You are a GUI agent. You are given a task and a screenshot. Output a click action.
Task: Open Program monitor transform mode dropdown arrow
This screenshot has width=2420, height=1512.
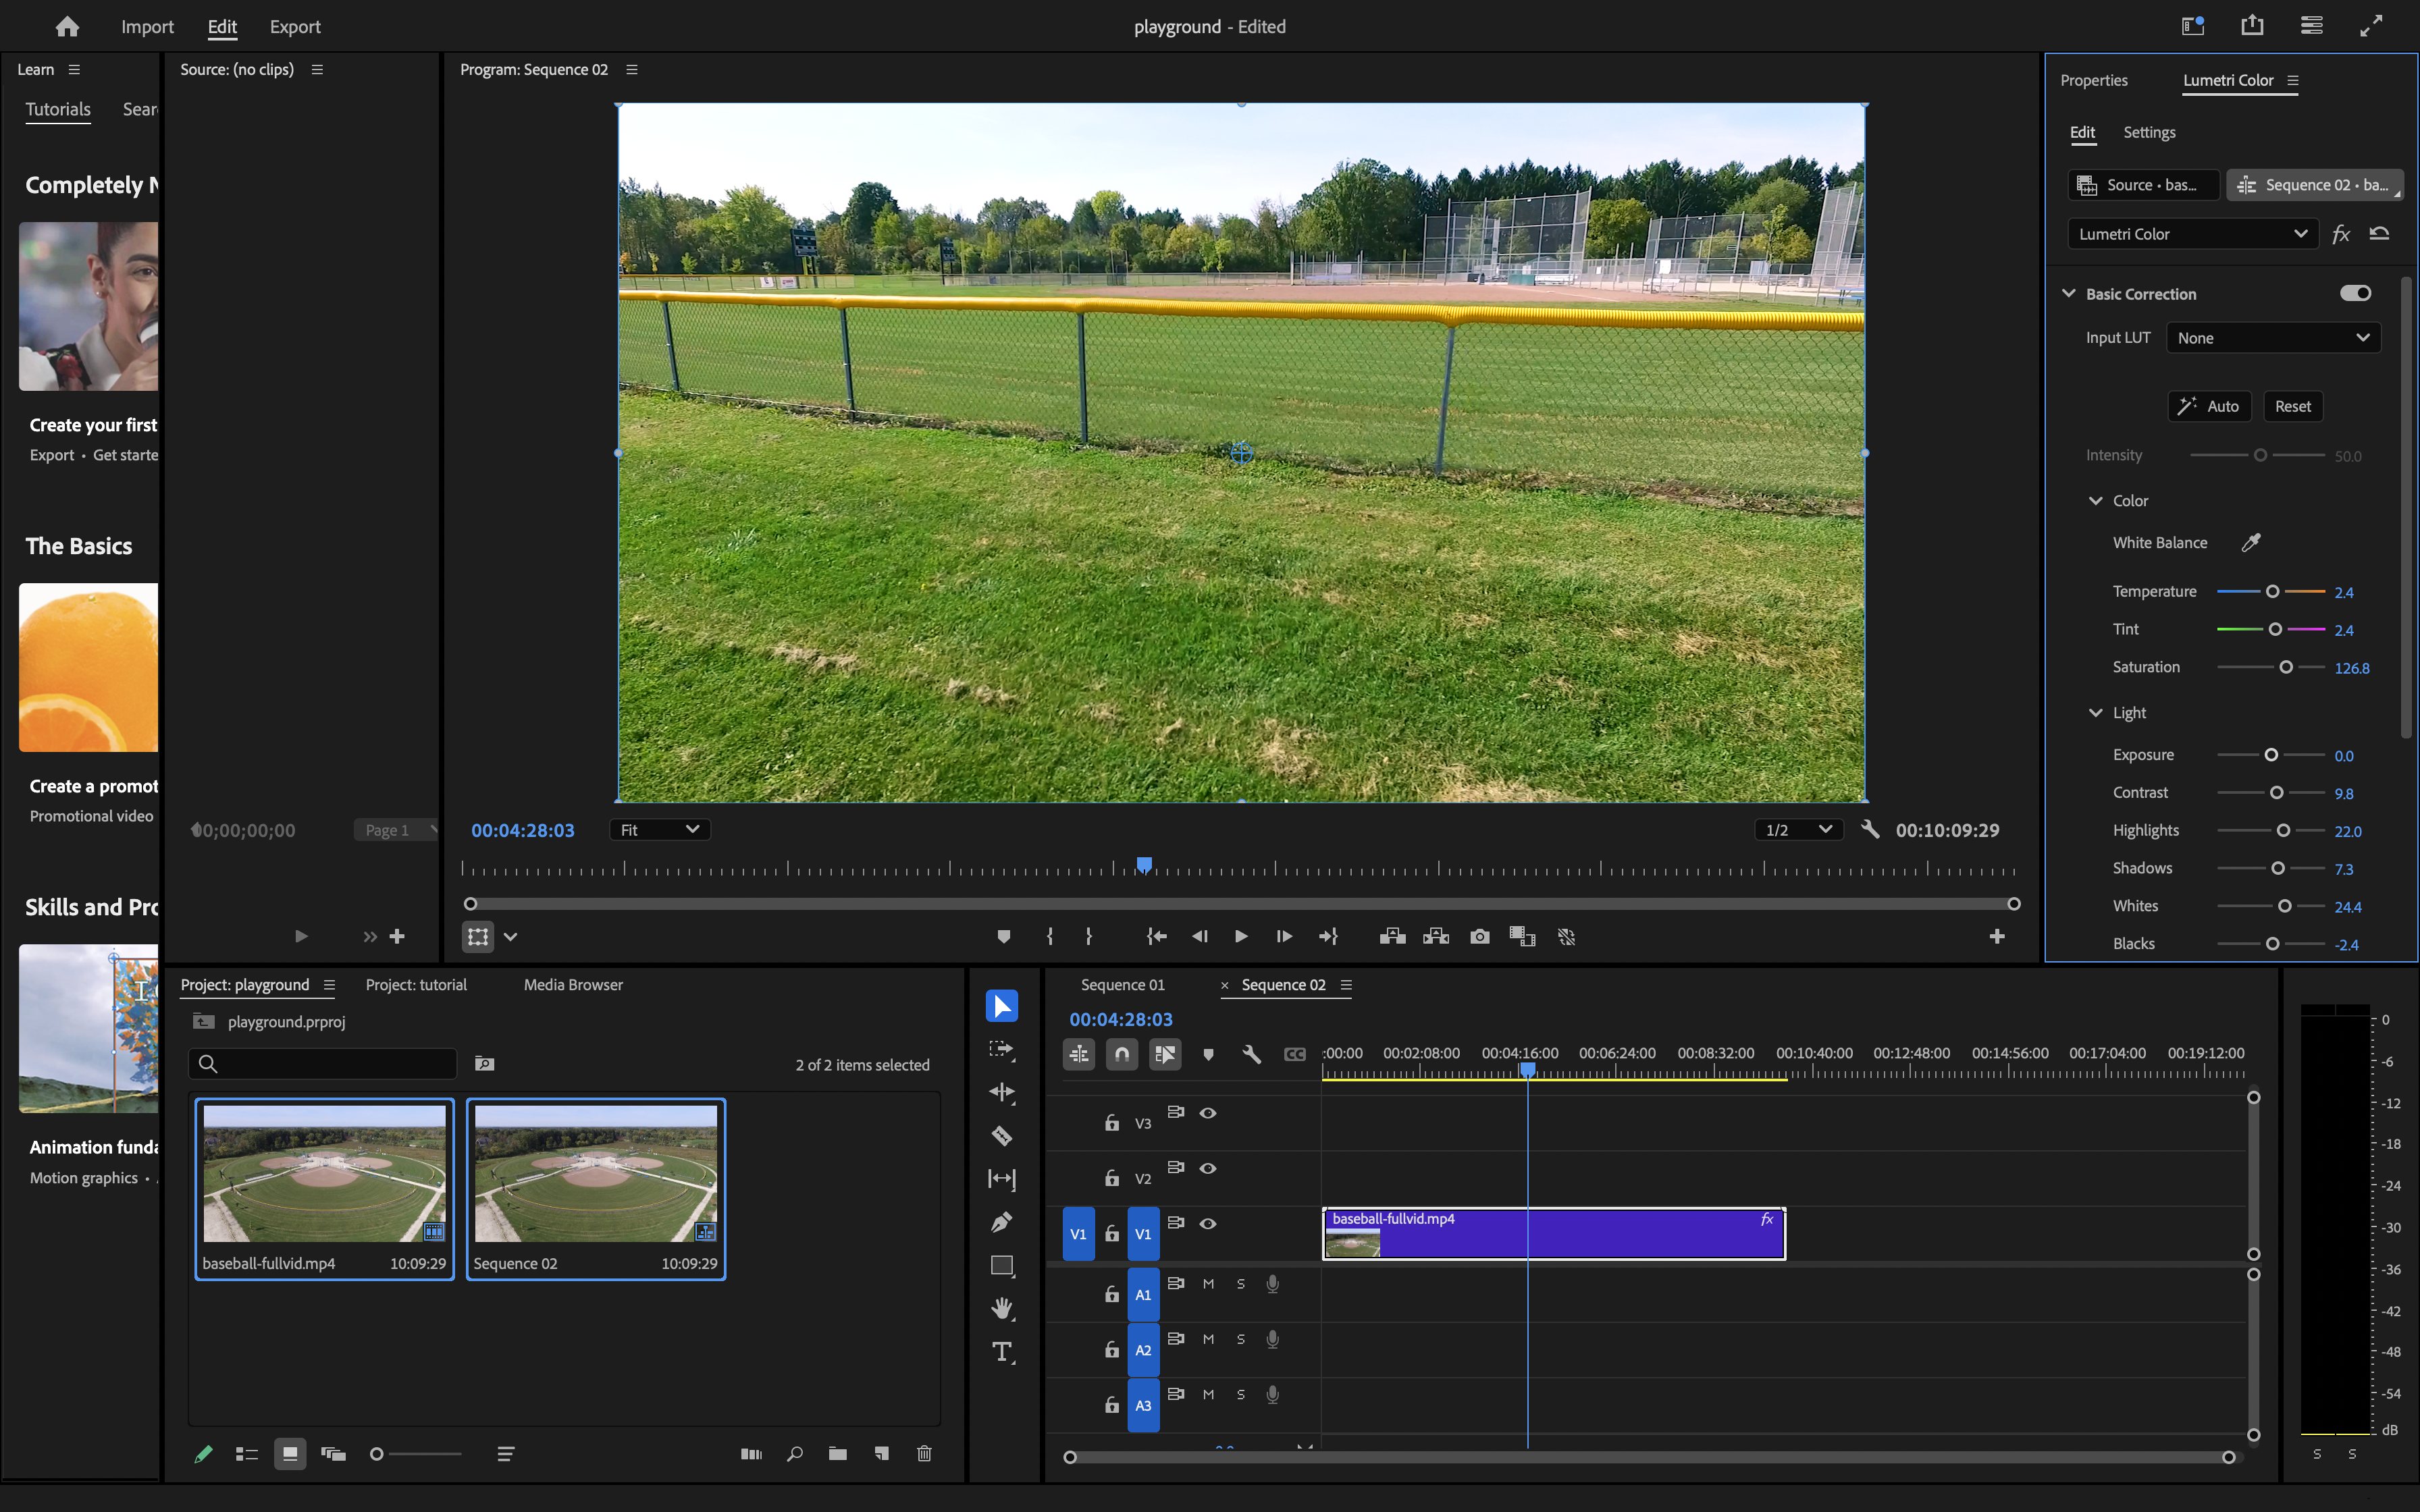(x=511, y=937)
